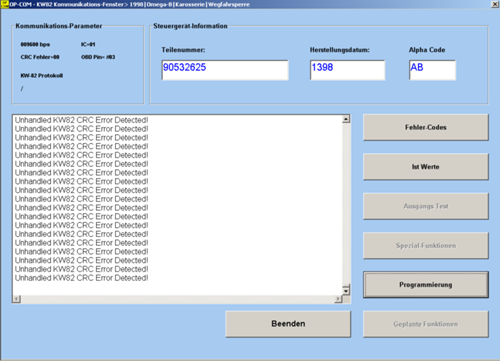
Task: Click the Alpha Code label
Action: pos(427,50)
